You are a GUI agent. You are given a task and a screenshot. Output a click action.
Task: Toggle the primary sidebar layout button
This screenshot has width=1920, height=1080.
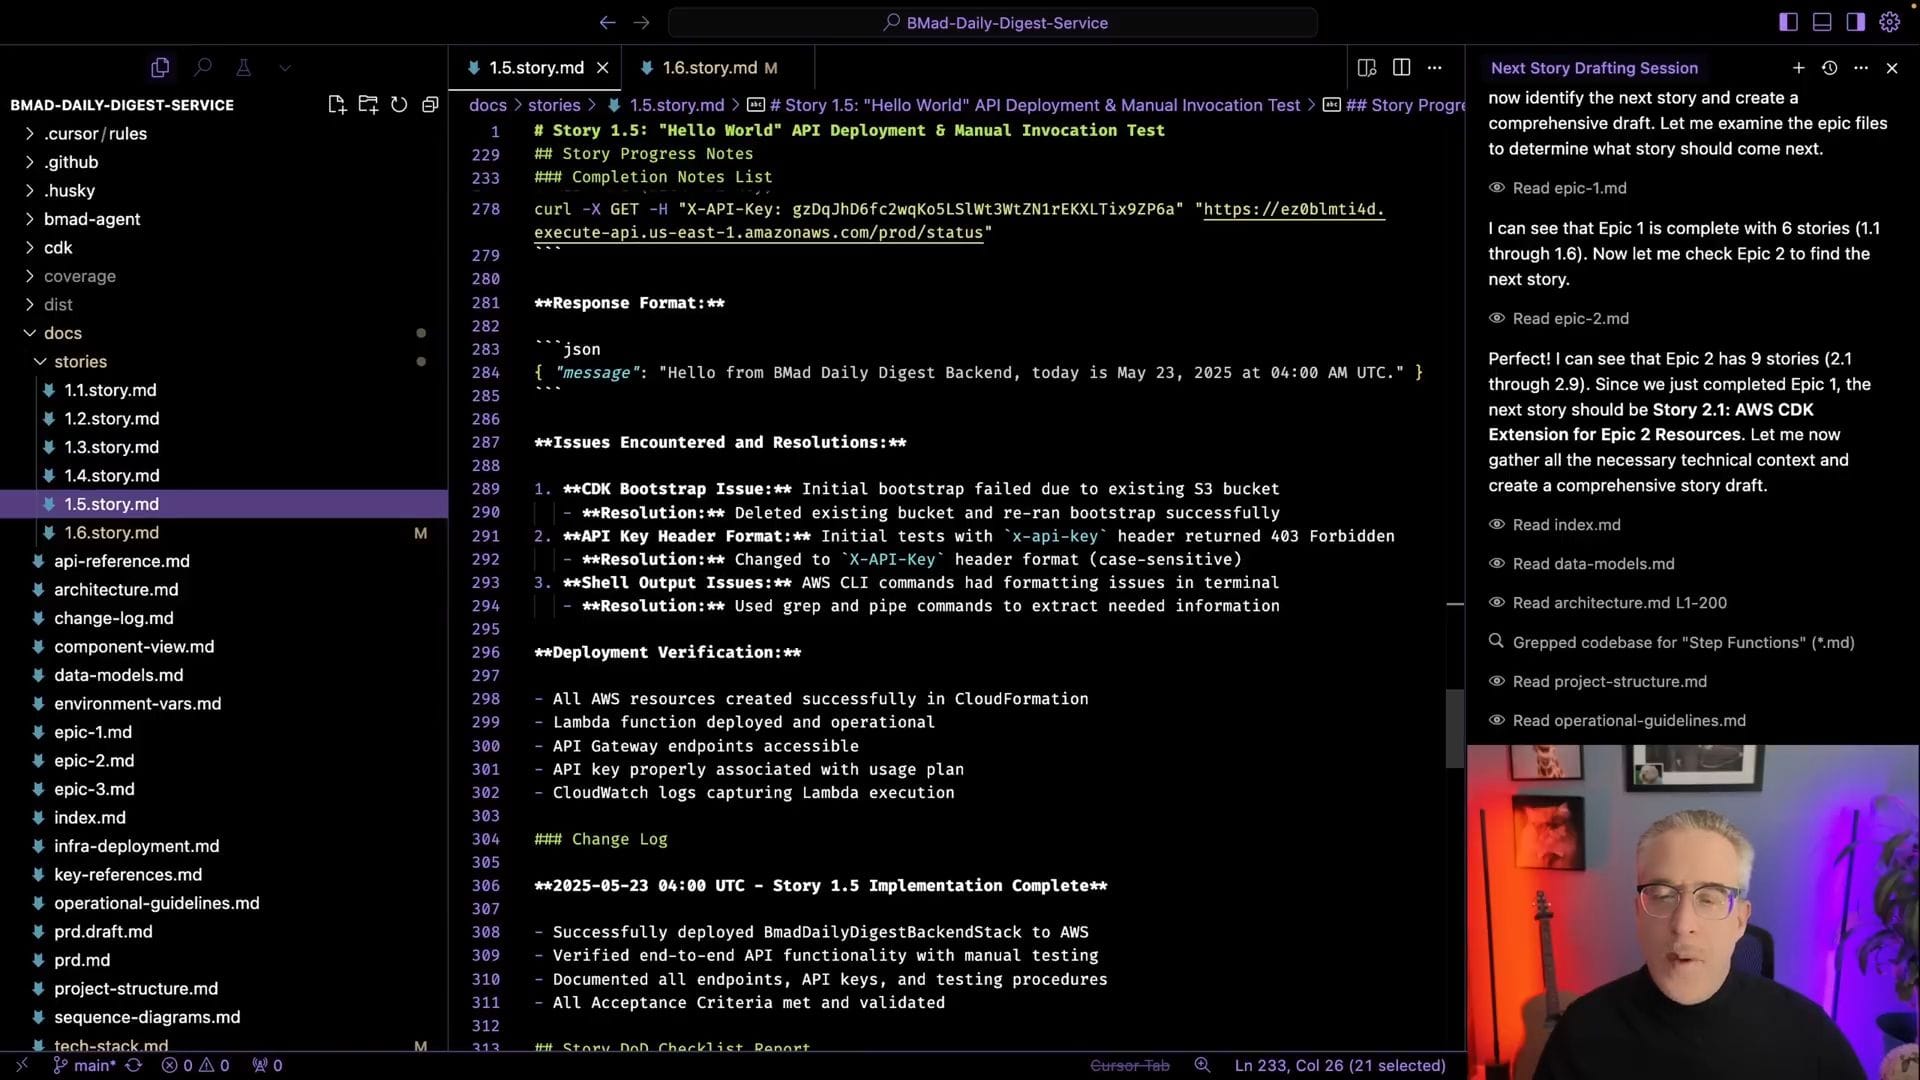[x=1788, y=22]
